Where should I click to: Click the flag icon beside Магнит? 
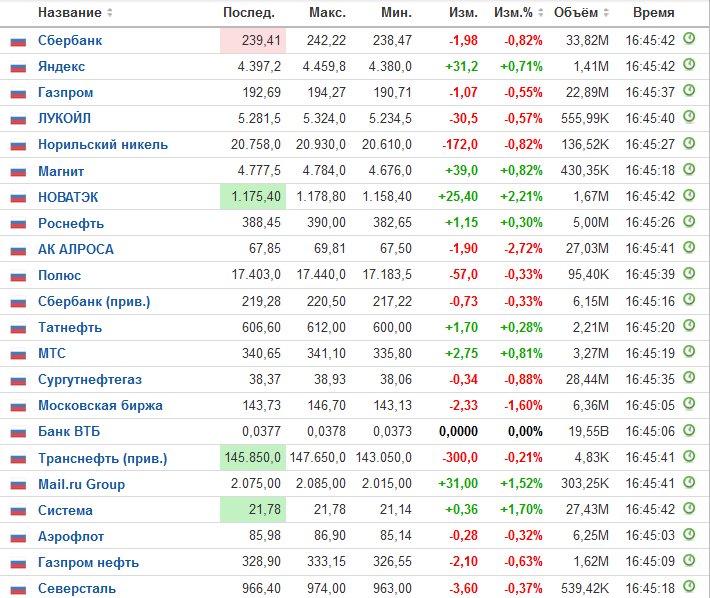(x=18, y=172)
